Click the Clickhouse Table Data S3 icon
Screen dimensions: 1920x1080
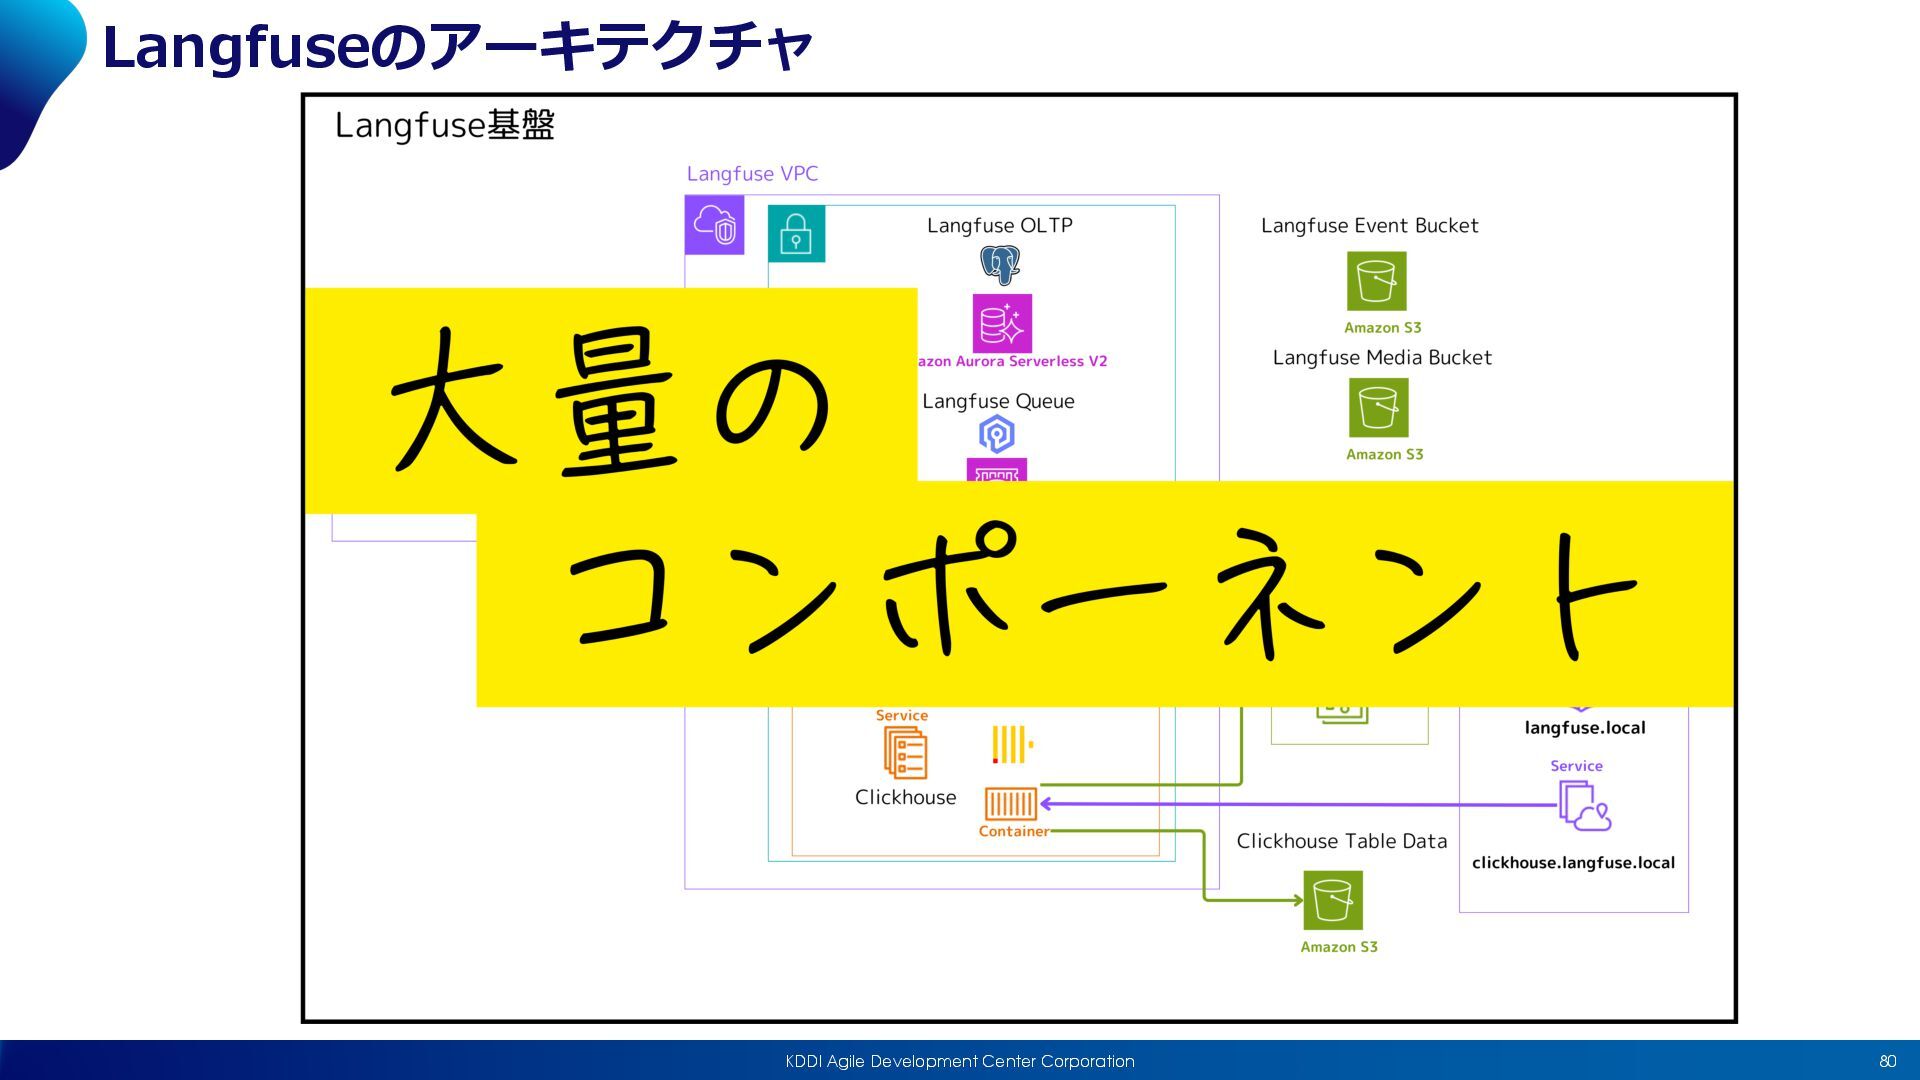(1333, 900)
